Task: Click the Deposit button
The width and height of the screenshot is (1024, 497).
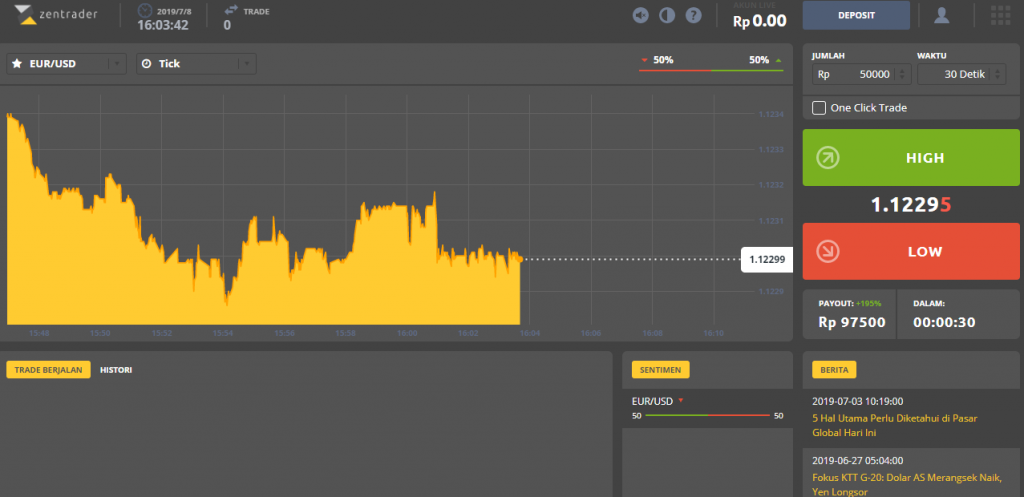Action: coord(856,15)
